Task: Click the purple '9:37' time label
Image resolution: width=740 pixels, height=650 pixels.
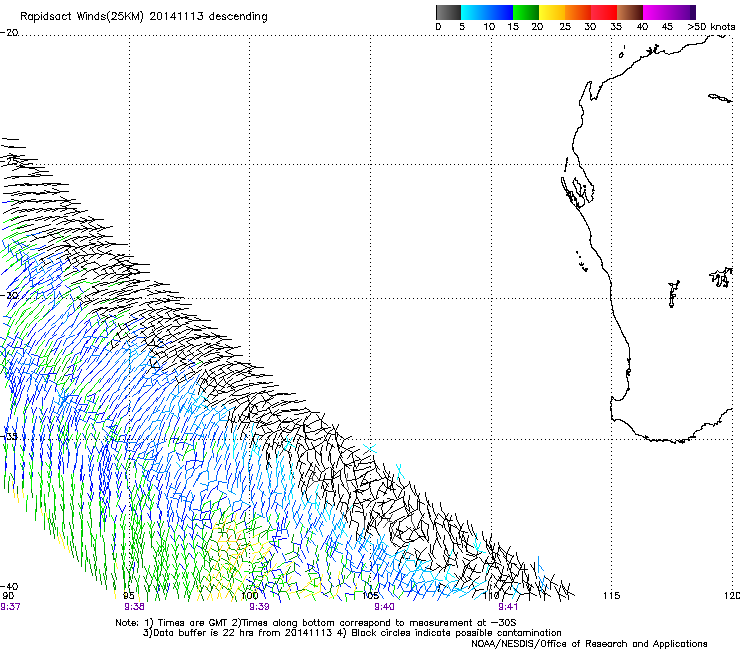Action: point(10,607)
